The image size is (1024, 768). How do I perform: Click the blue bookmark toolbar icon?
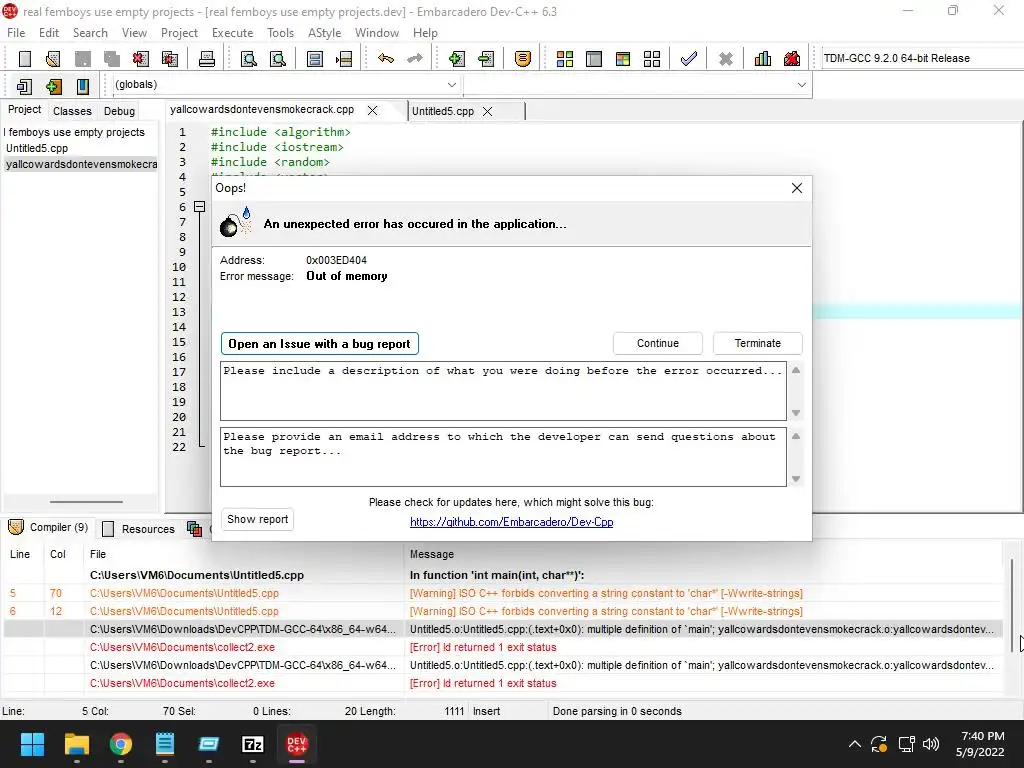(x=83, y=86)
